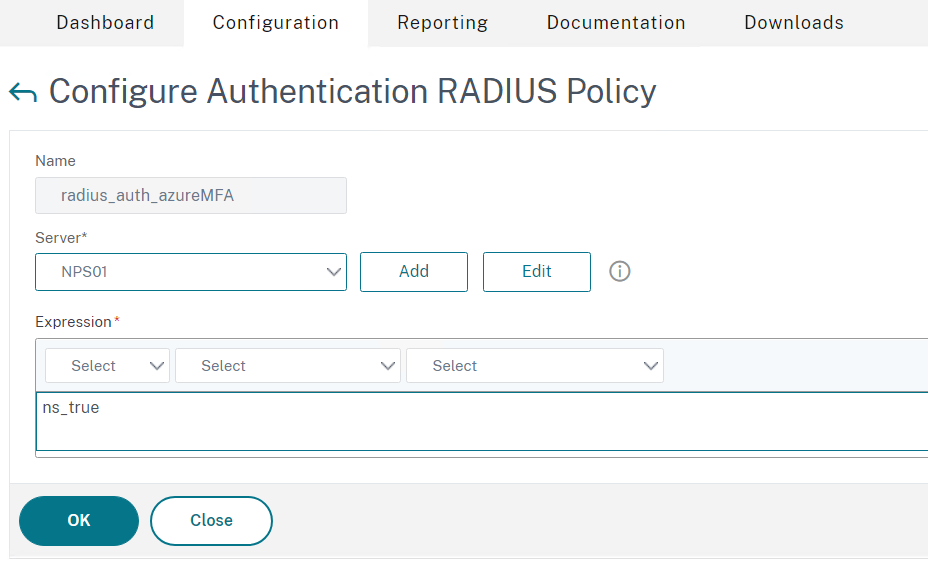Expand the third Select expression dropdown
The image size is (928, 571).
coord(534,366)
